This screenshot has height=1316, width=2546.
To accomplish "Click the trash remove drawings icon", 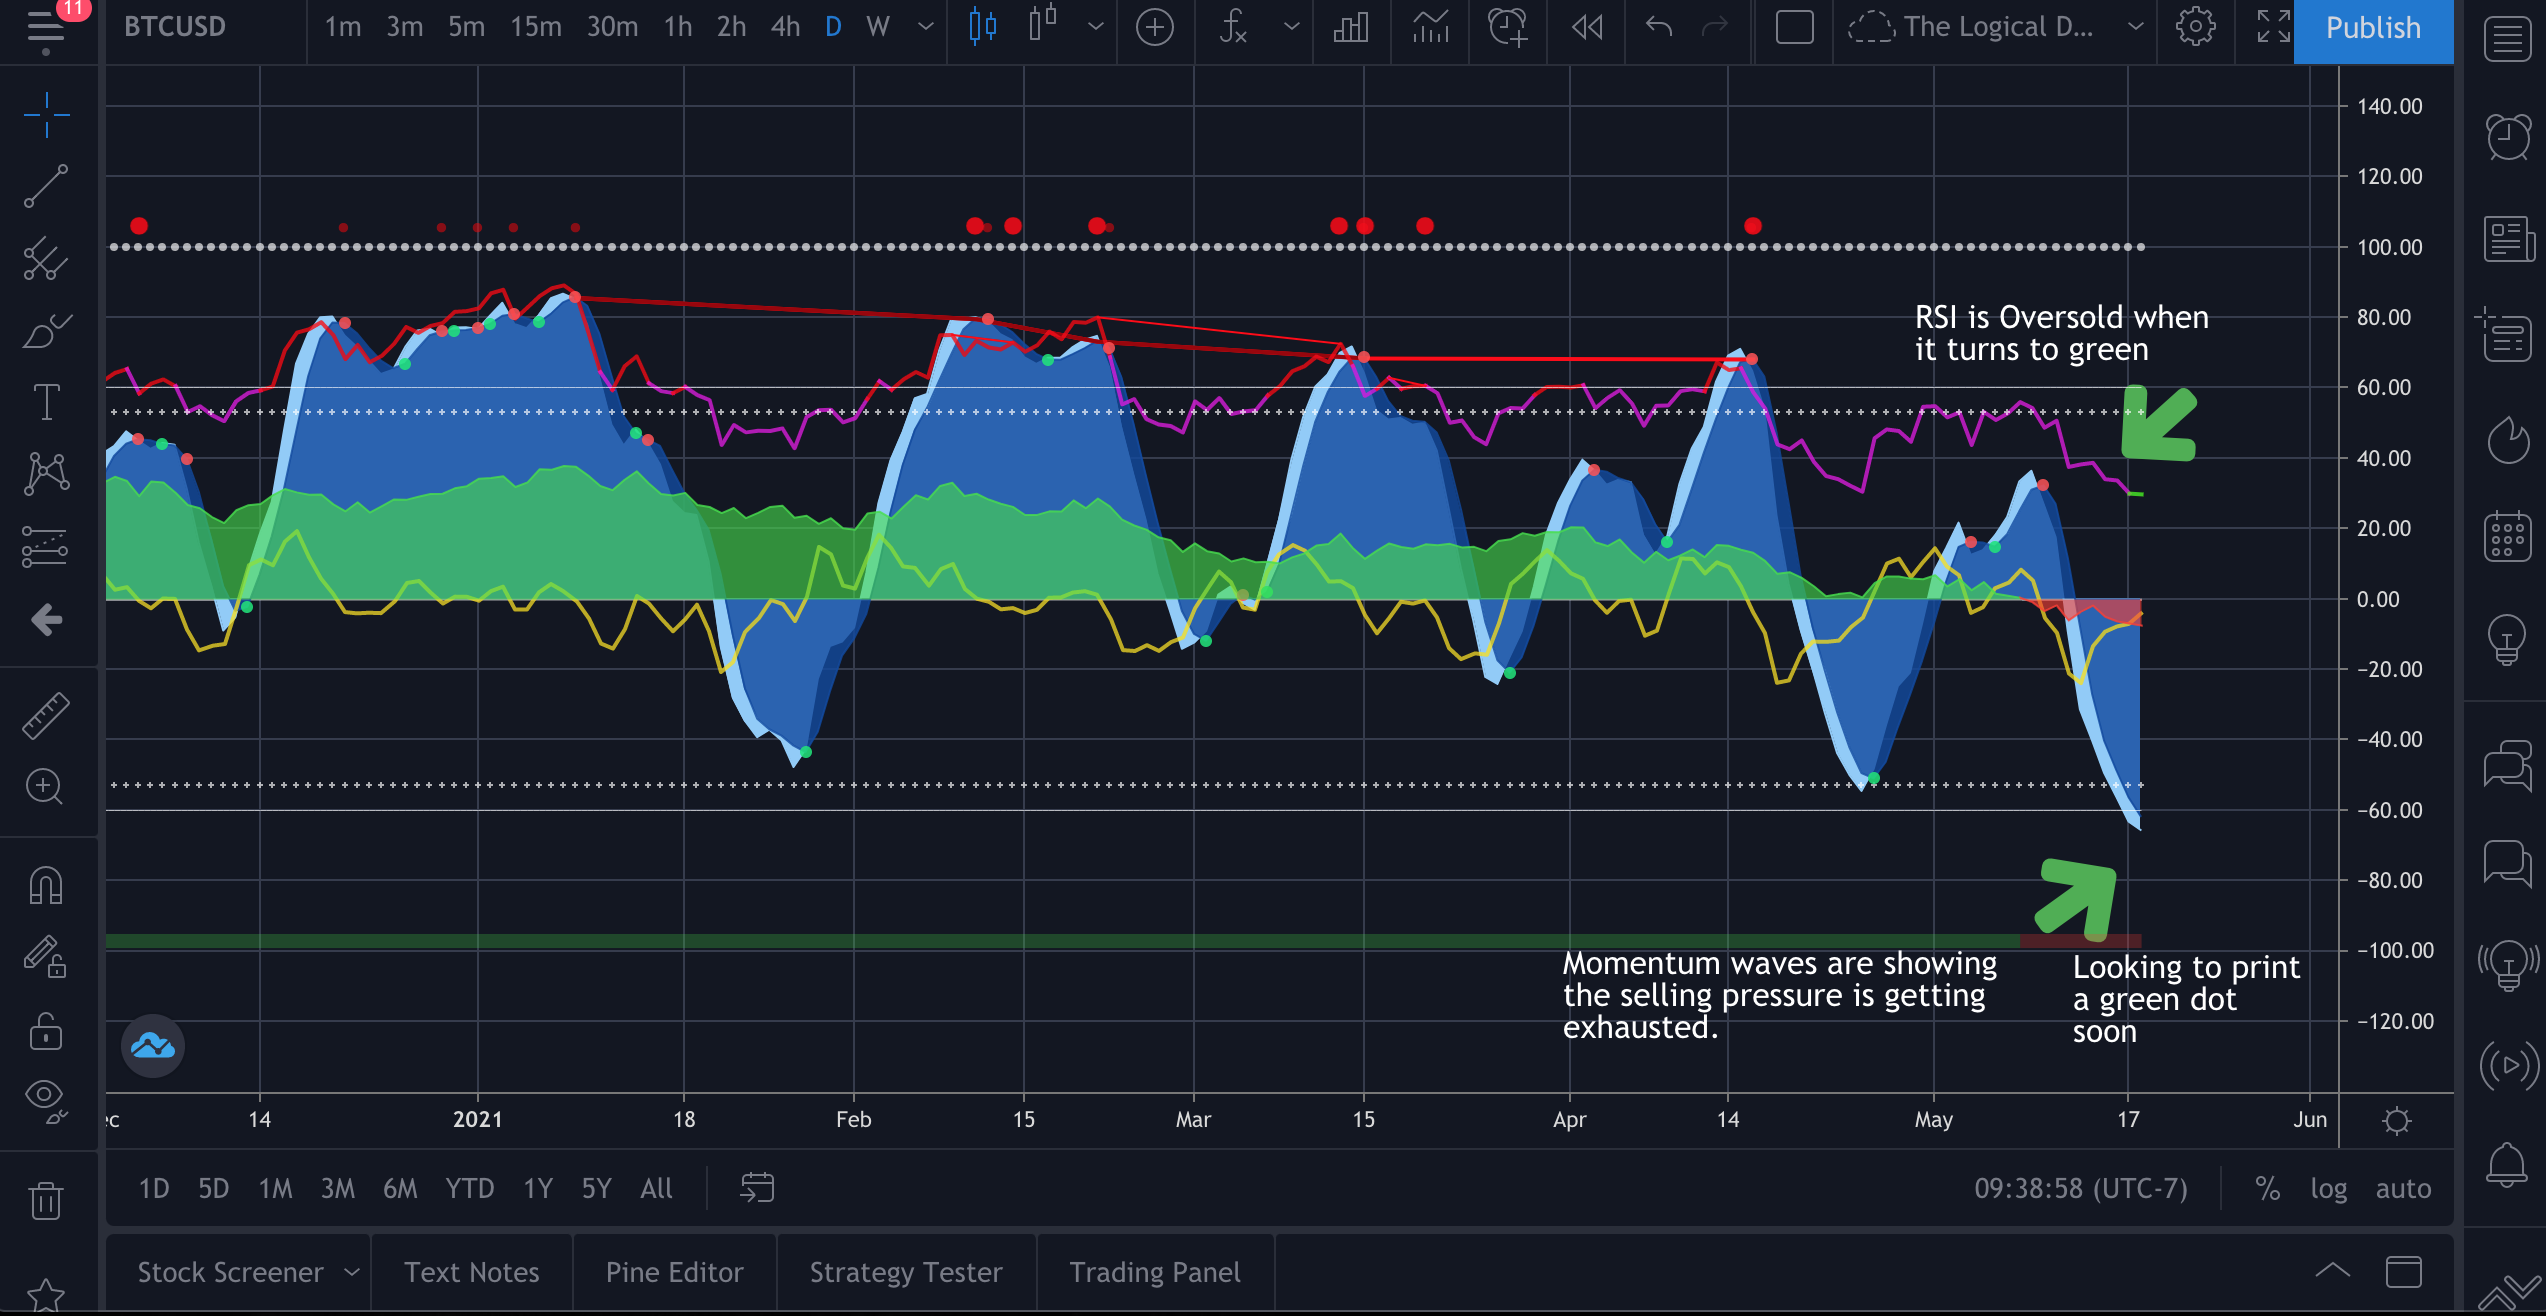I will point(46,1200).
